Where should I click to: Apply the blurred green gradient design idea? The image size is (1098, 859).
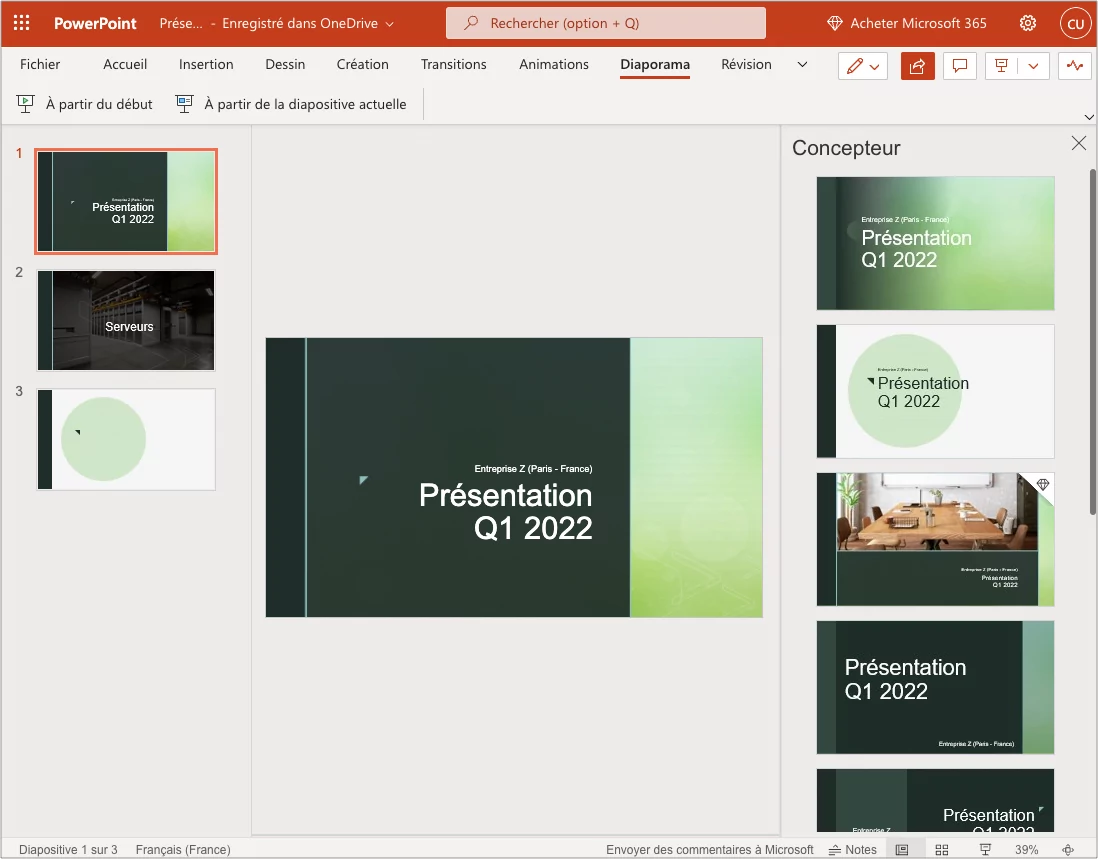point(935,243)
